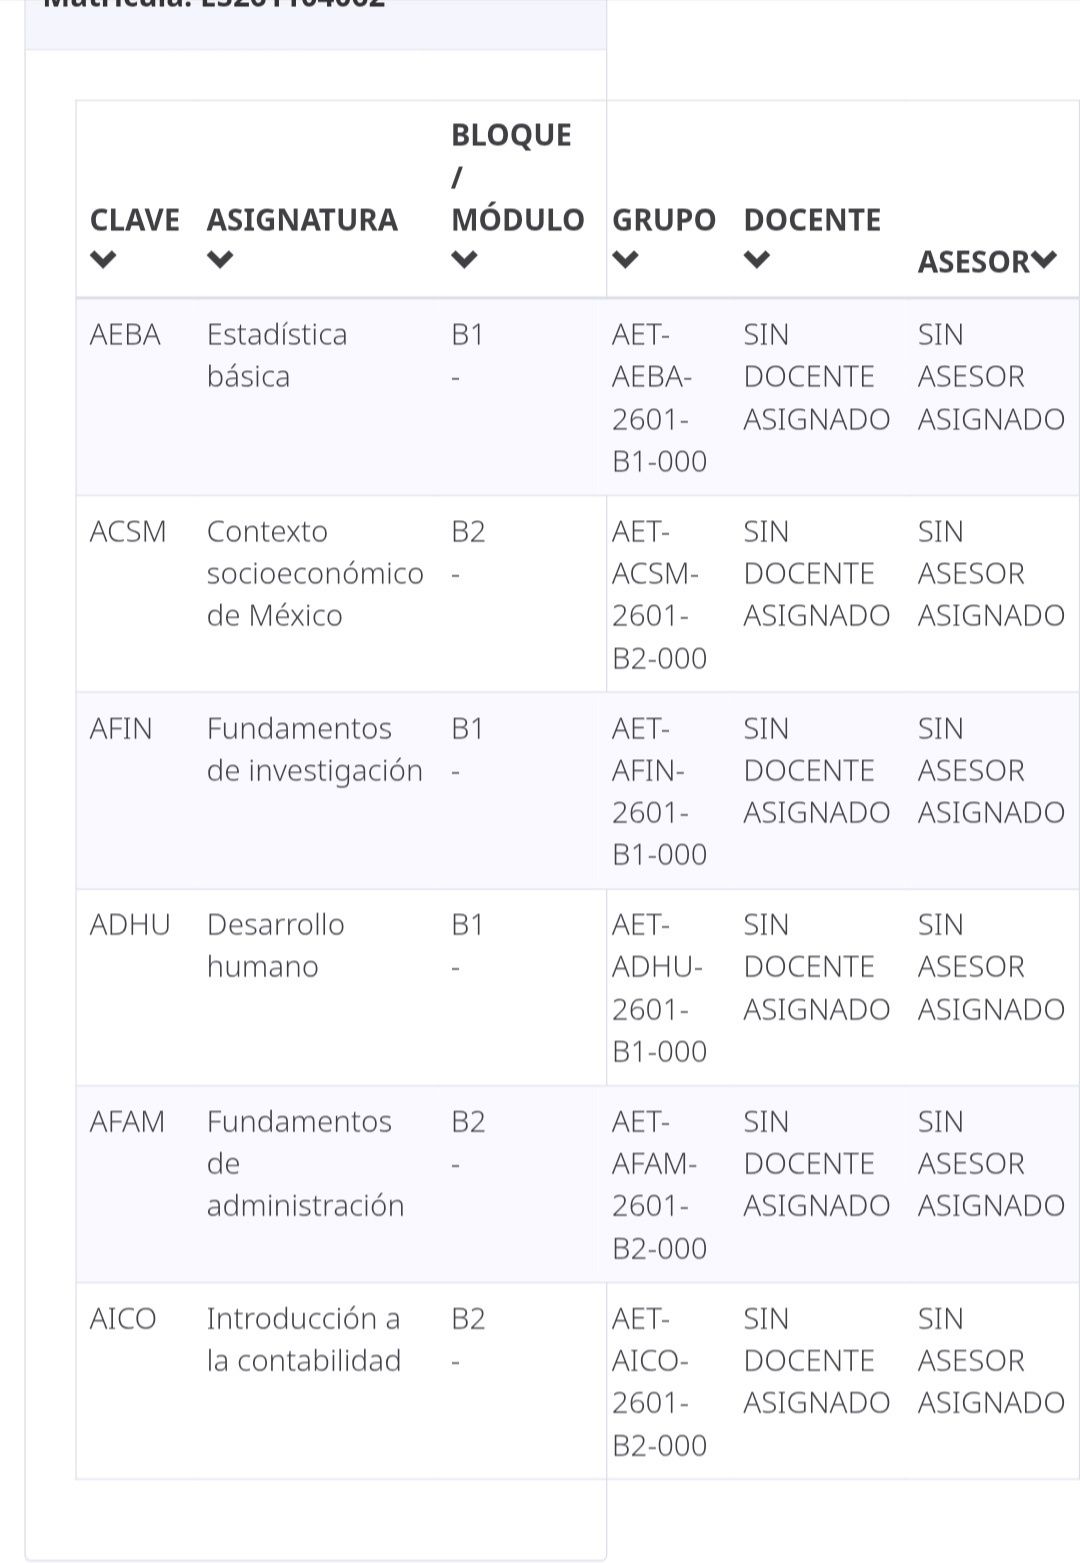
Task: Click group code AET-ACSM-2601-B2-000
Action: click(x=659, y=594)
